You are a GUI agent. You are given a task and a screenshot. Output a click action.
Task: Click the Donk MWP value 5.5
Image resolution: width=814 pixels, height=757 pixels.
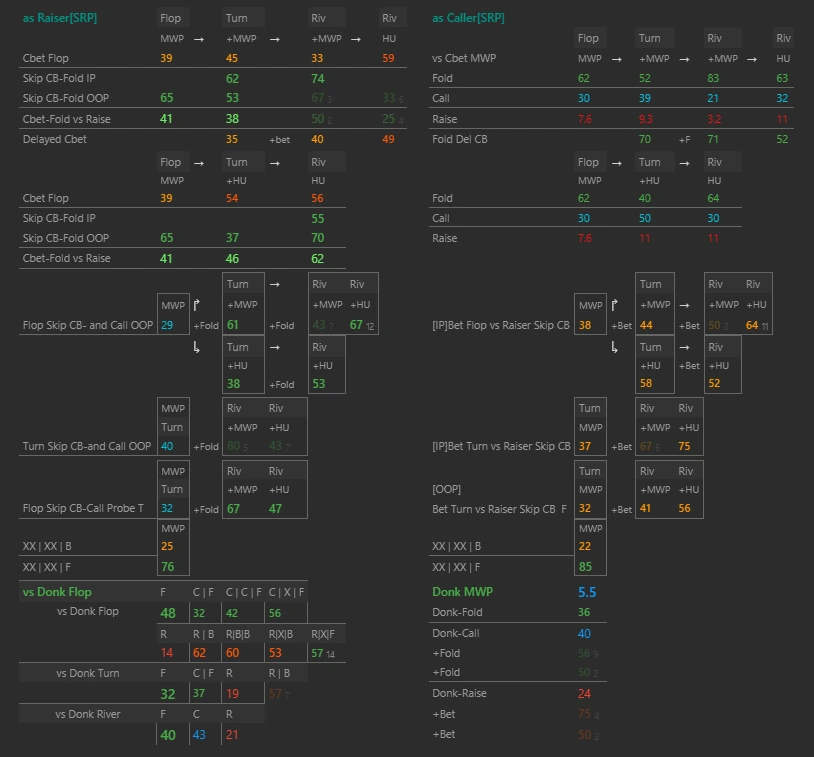587,592
